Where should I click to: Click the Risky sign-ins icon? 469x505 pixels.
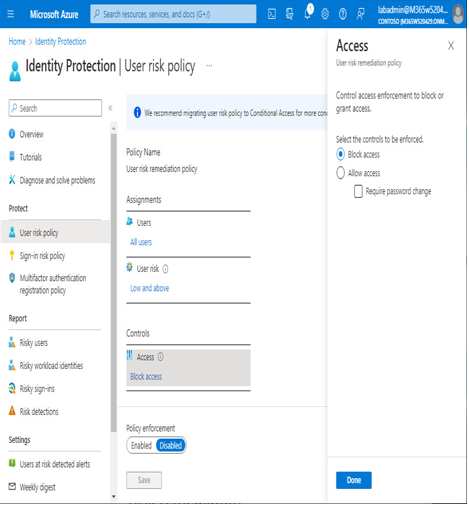click(x=12, y=388)
